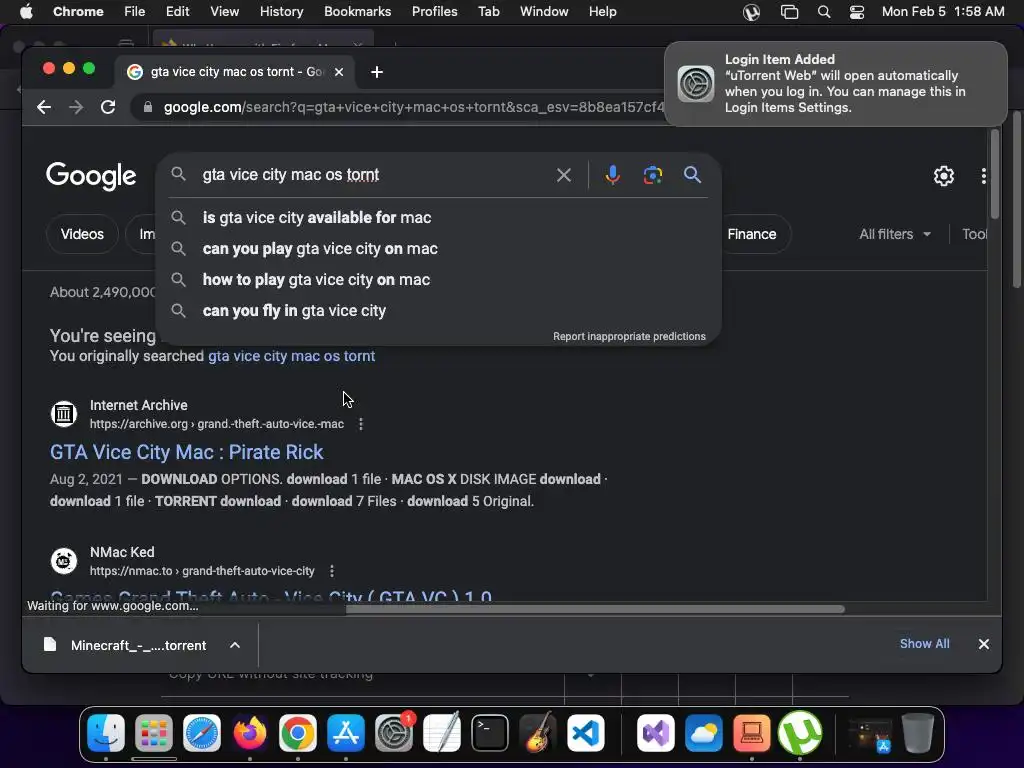Click inside the Google search input field
This screenshot has width=1024, height=768.
(x=372, y=175)
